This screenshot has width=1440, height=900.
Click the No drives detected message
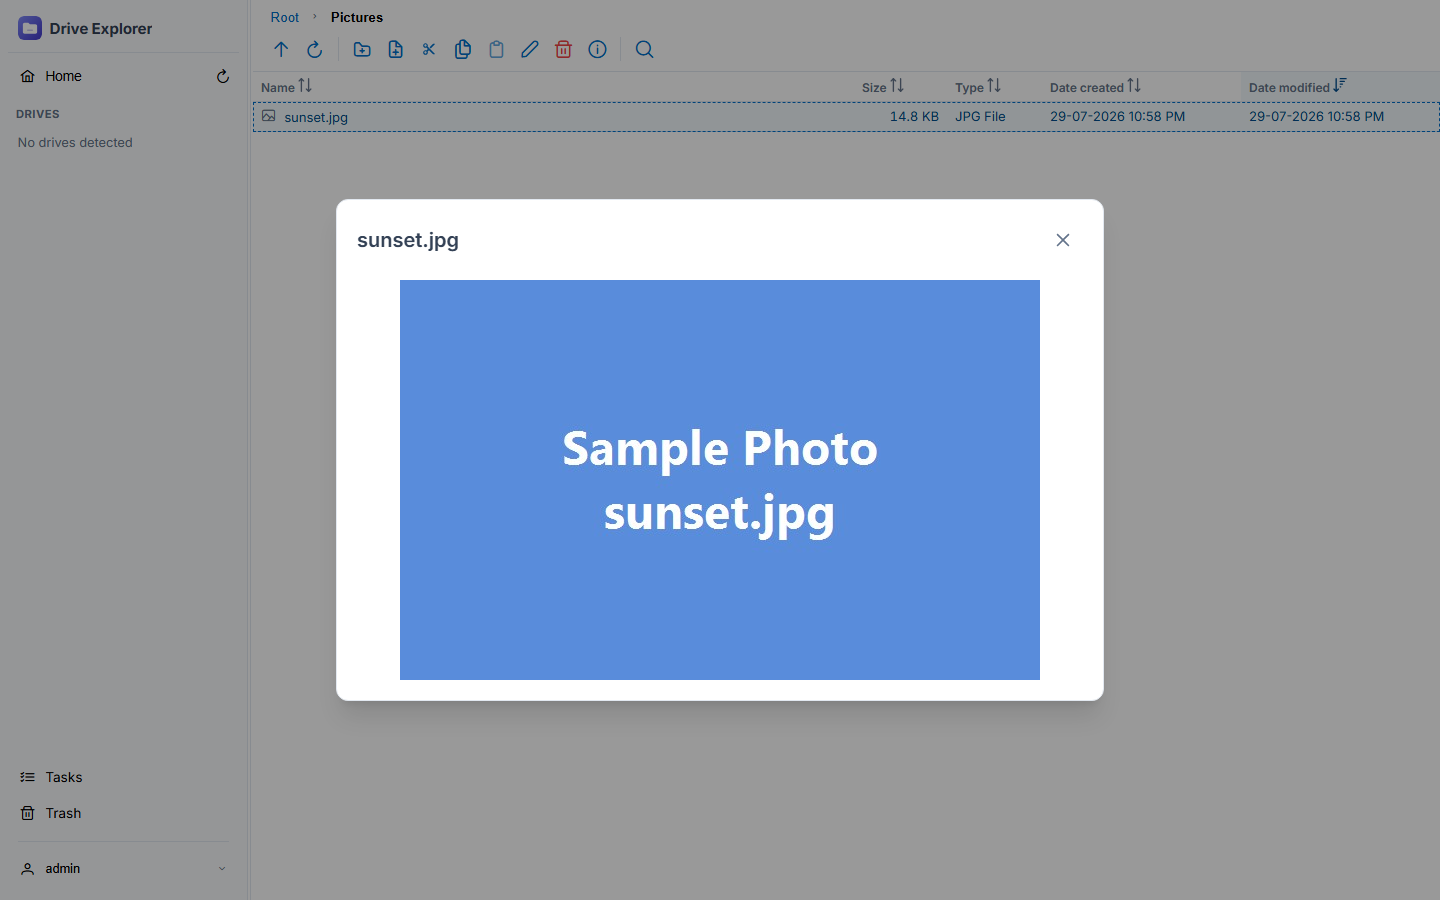(75, 143)
